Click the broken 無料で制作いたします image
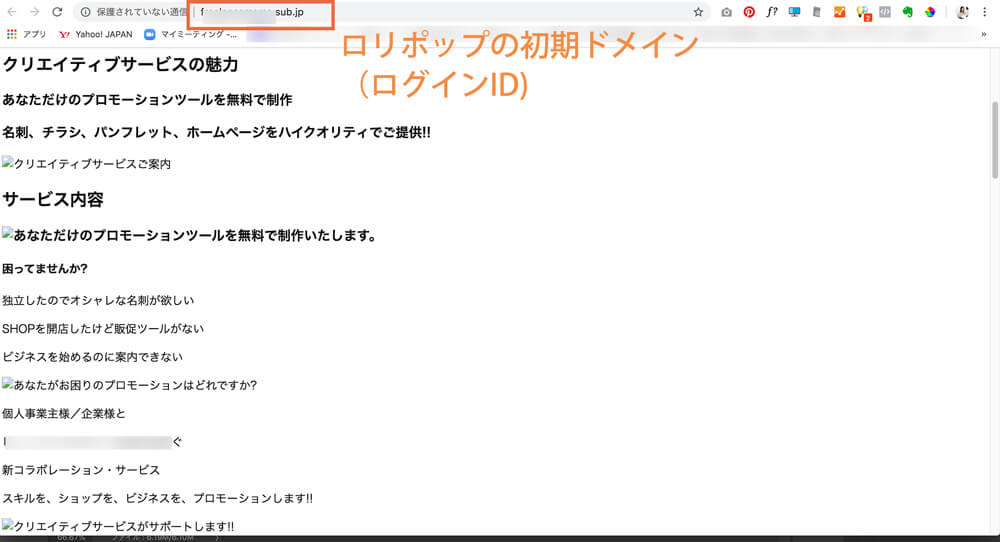The height and width of the screenshot is (542, 1000). [x=189, y=235]
